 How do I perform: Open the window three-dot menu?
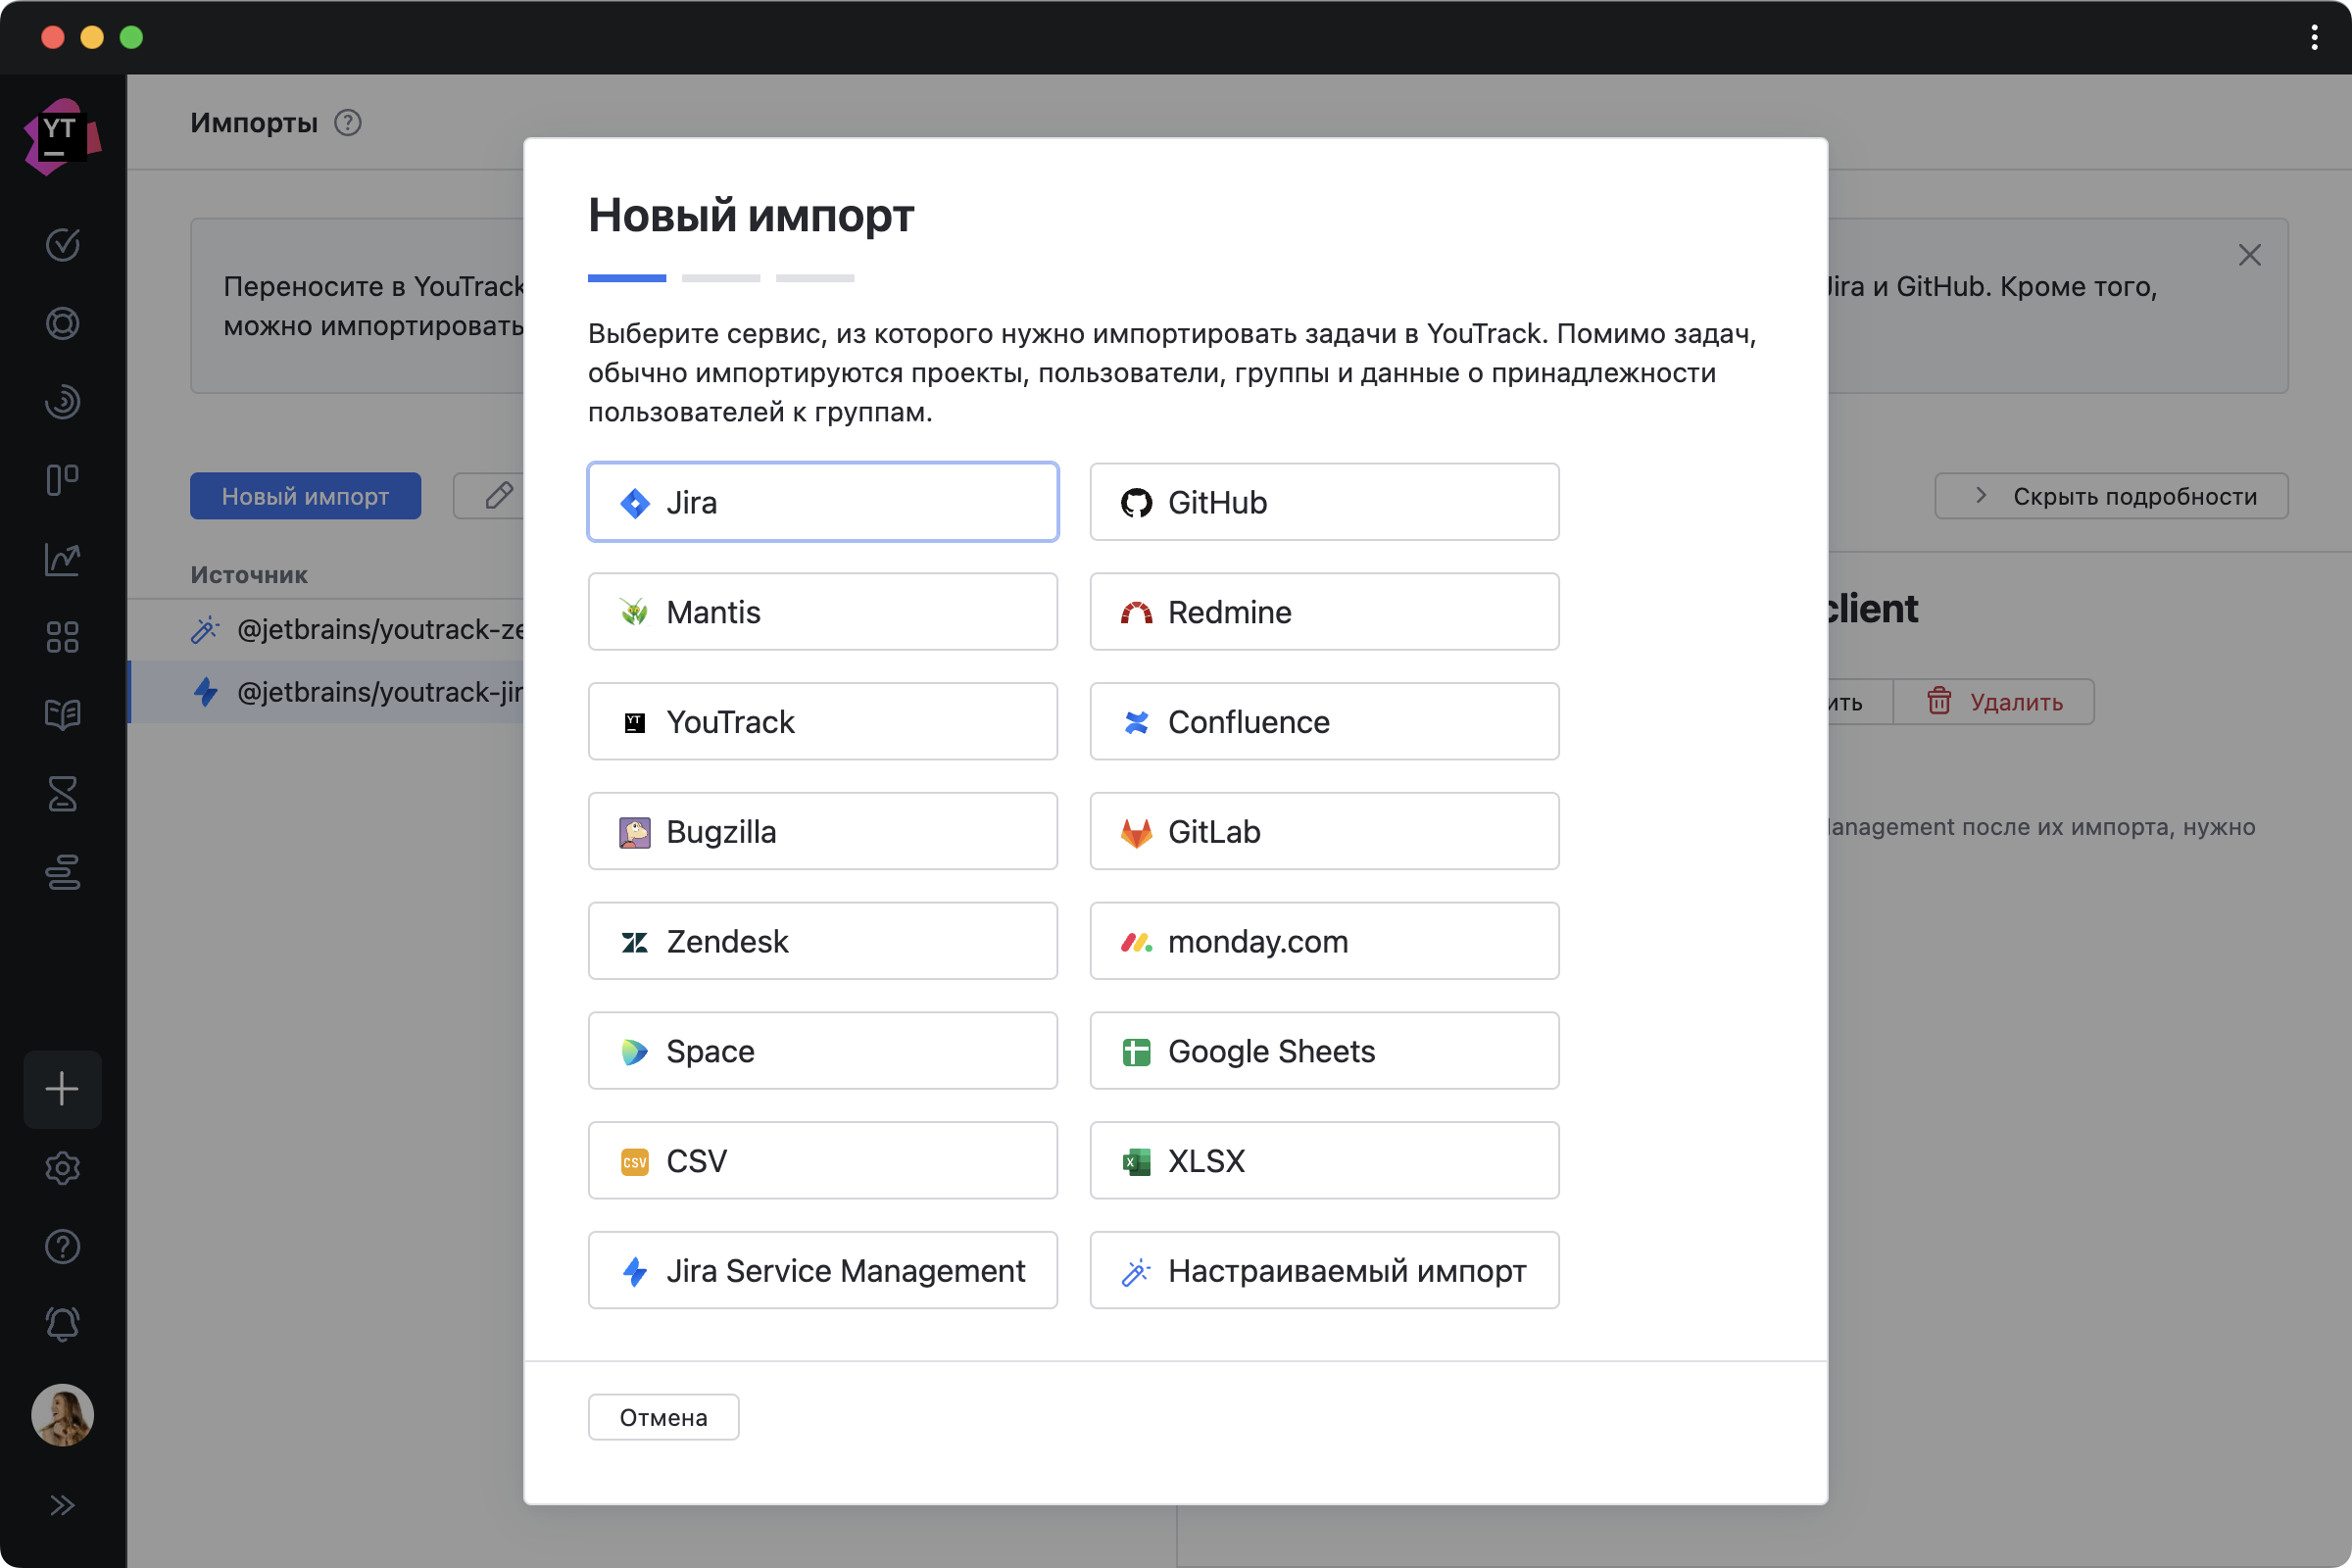coord(2314,37)
